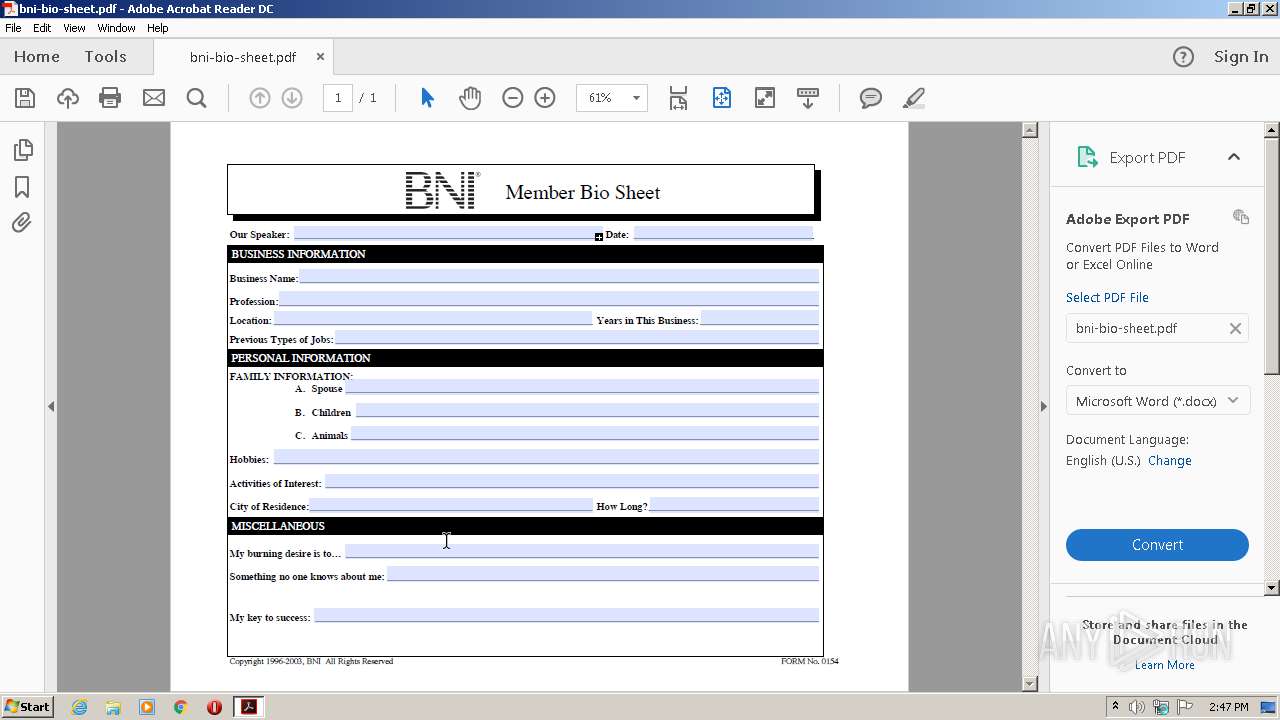Image resolution: width=1280 pixels, height=720 pixels.
Task: Go to previous page arrow
Action: [x=259, y=98]
